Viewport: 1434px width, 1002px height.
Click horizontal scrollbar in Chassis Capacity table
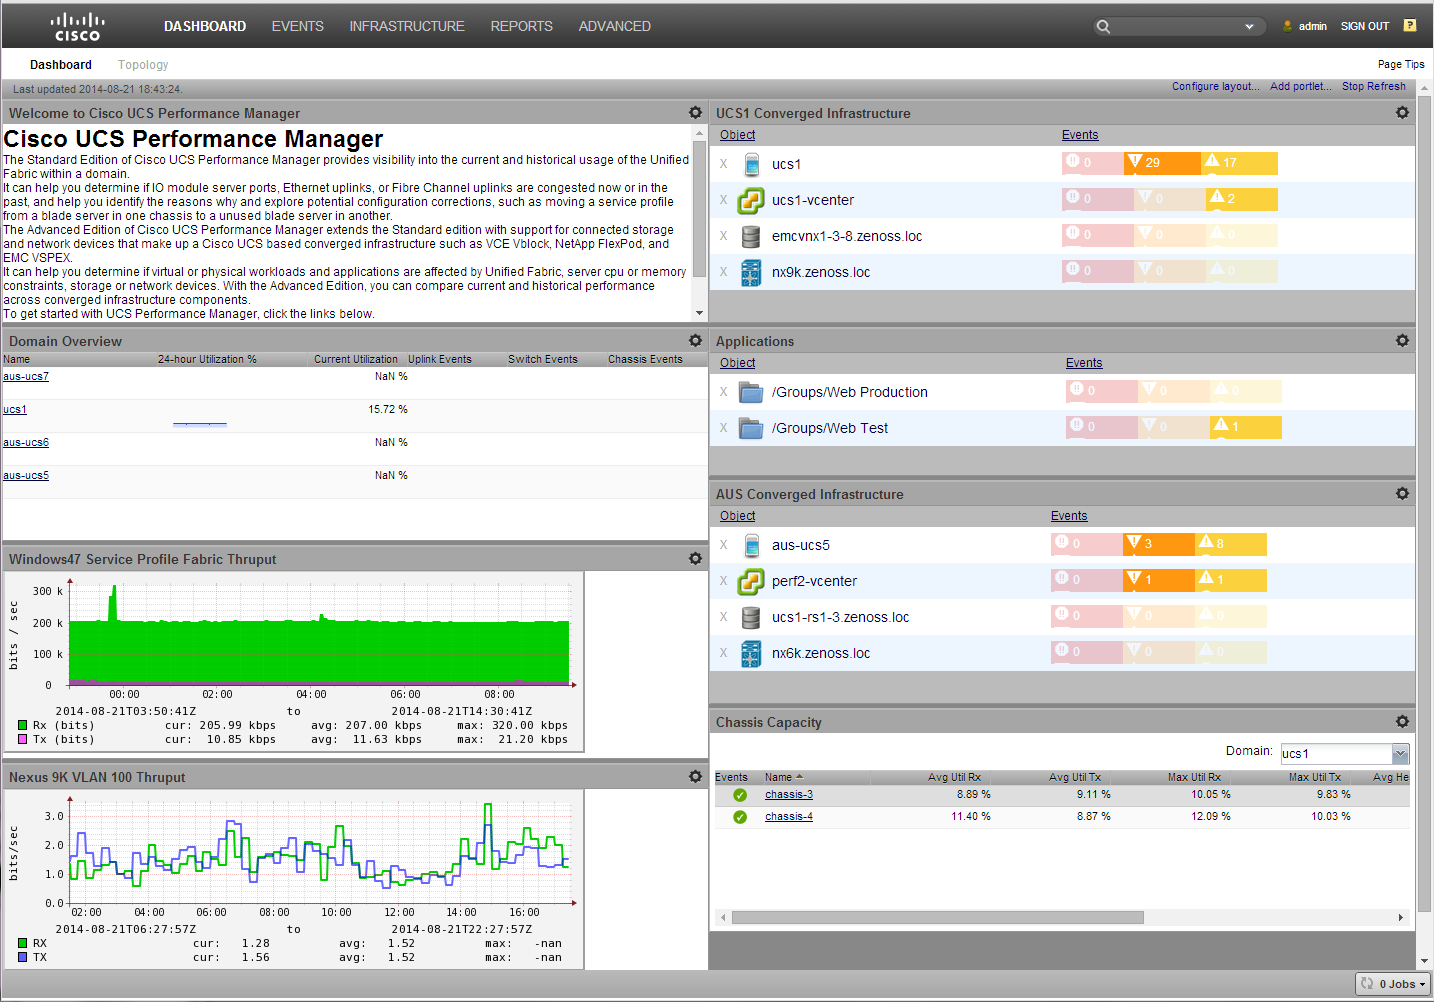click(938, 917)
